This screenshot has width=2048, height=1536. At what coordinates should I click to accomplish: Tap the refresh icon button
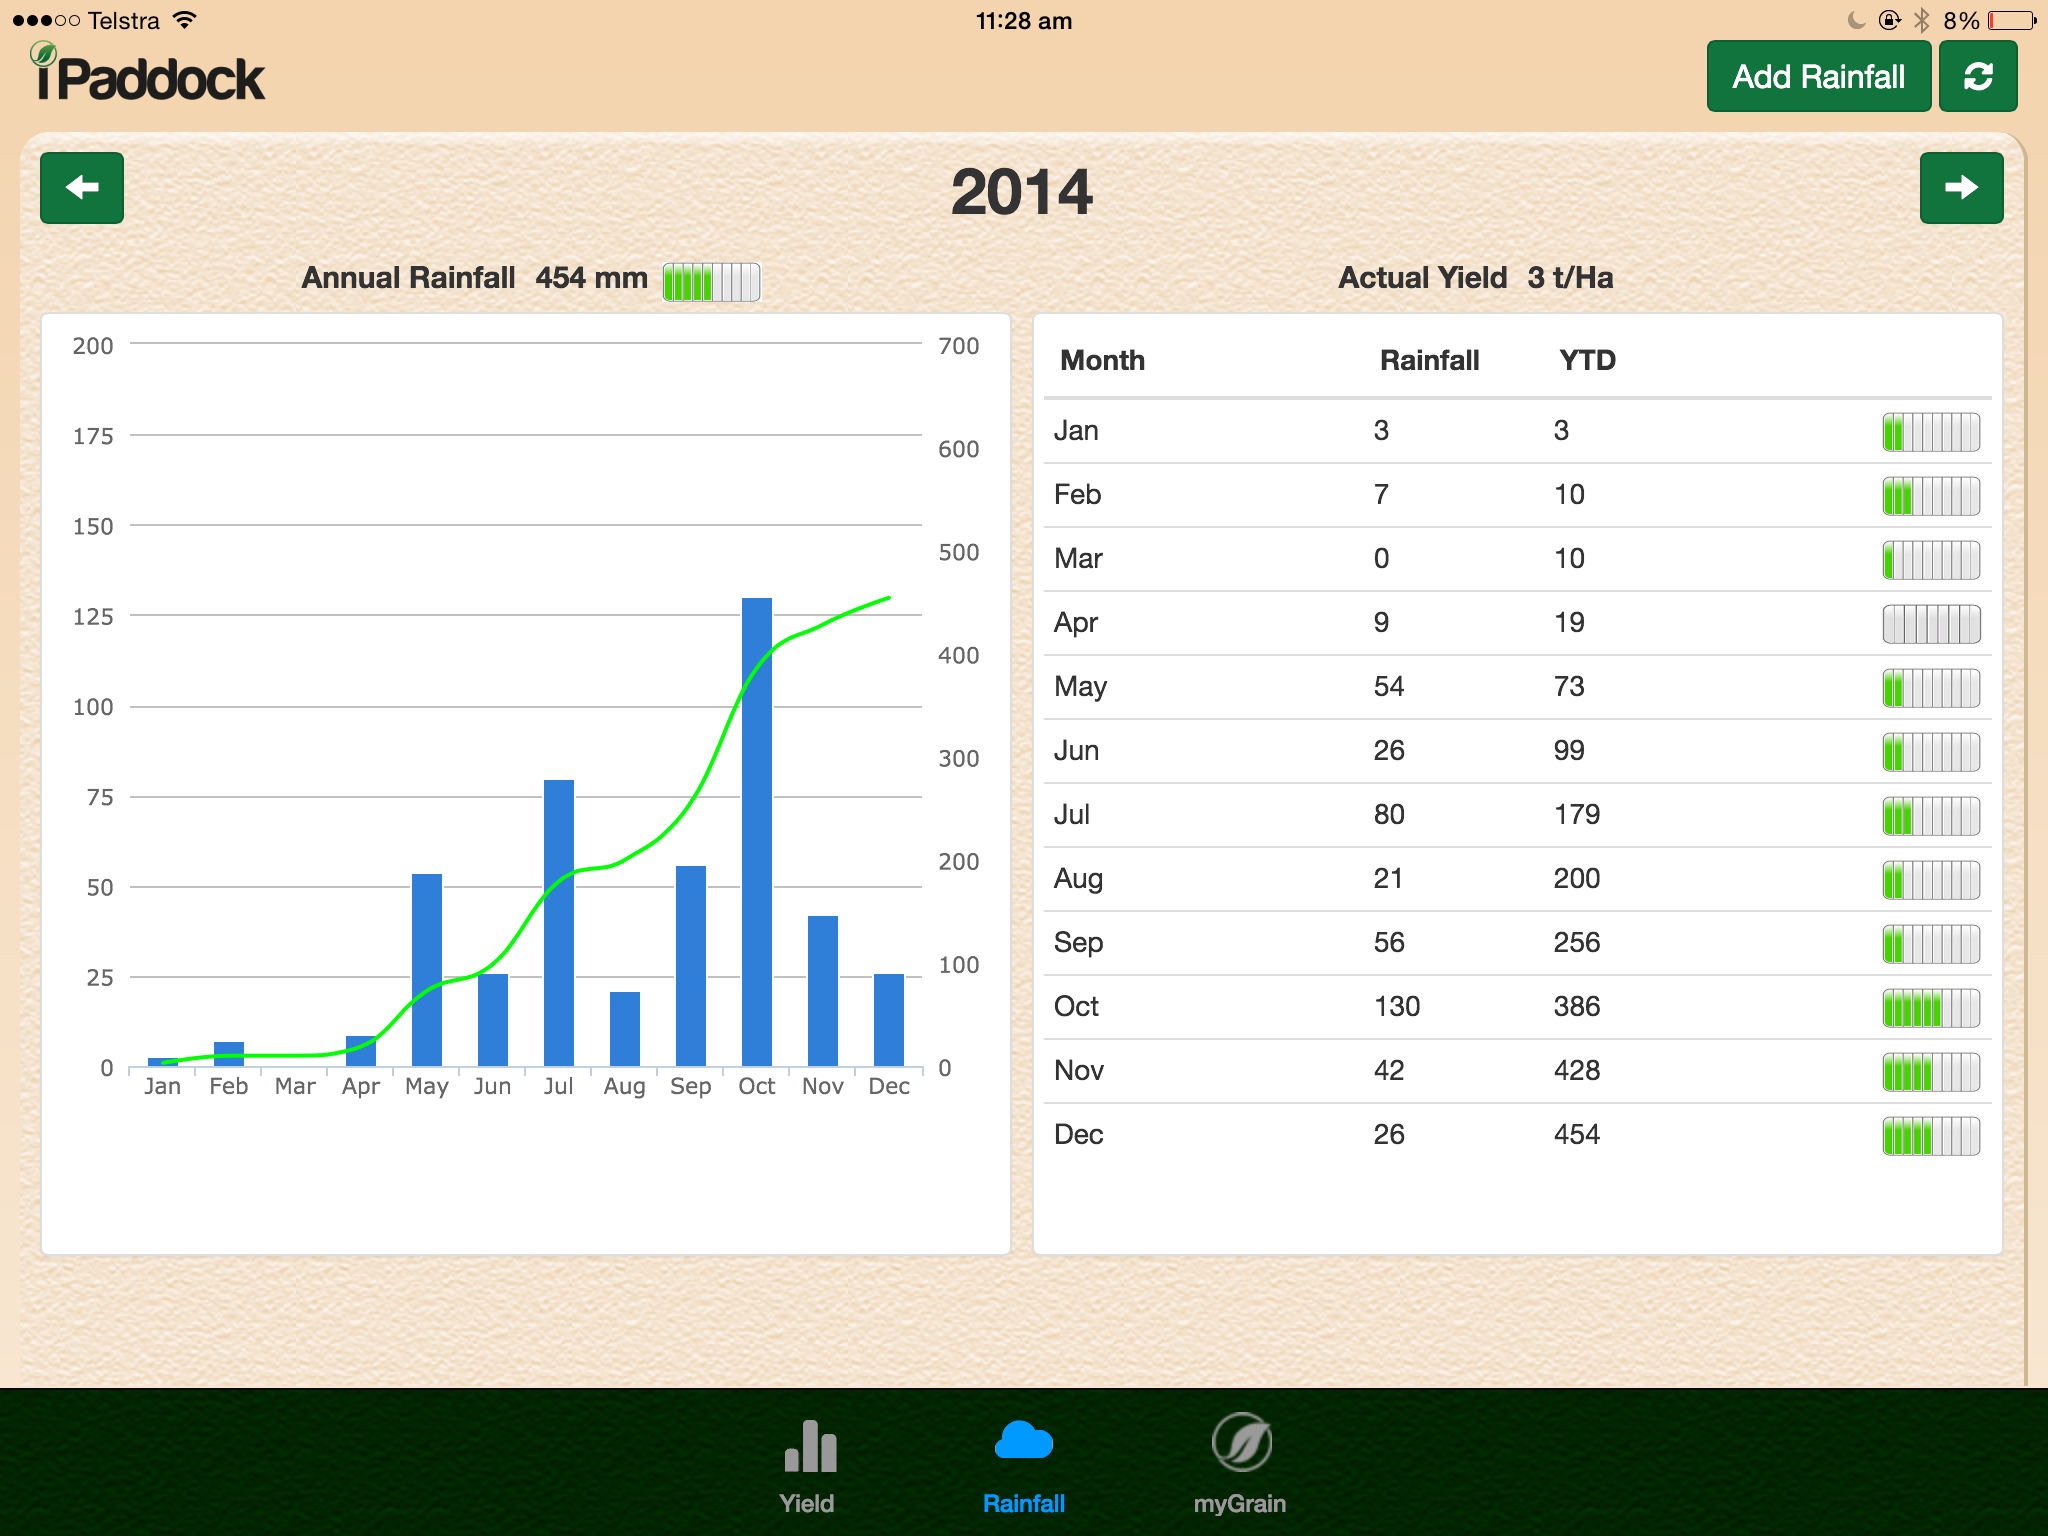[x=1977, y=77]
